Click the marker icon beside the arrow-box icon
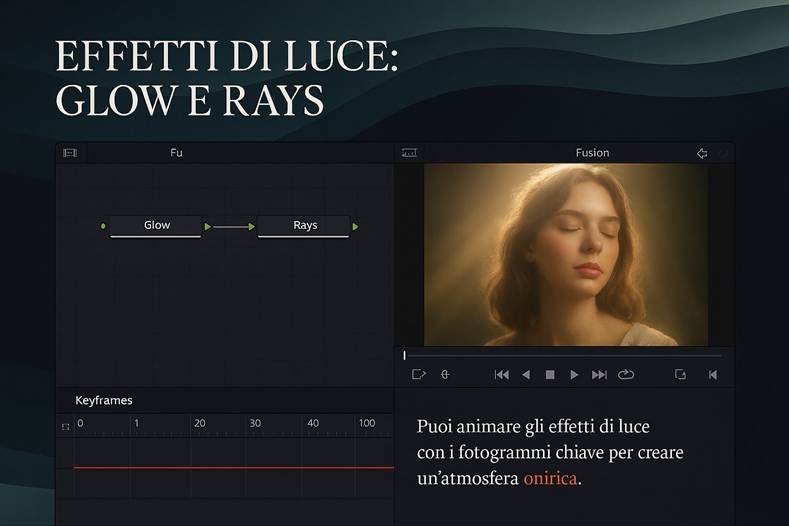This screenshot has width=789, height=526. pyautogui.click(x=445, y=375)
